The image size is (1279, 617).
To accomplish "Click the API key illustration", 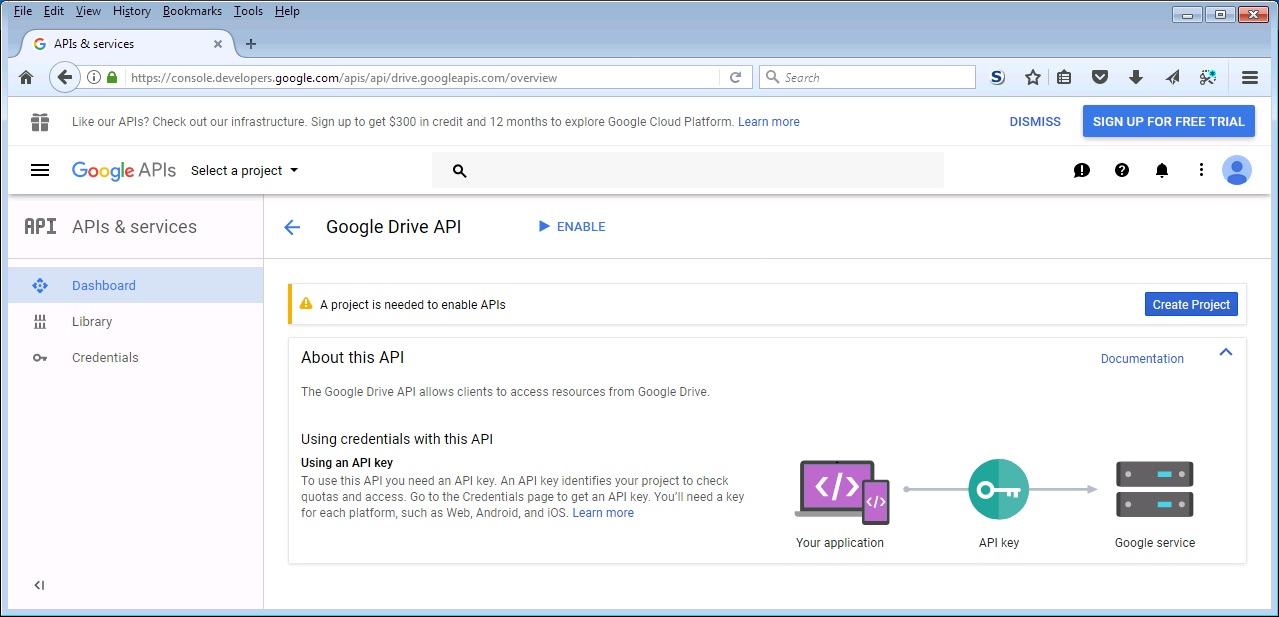I will [999, 489].
